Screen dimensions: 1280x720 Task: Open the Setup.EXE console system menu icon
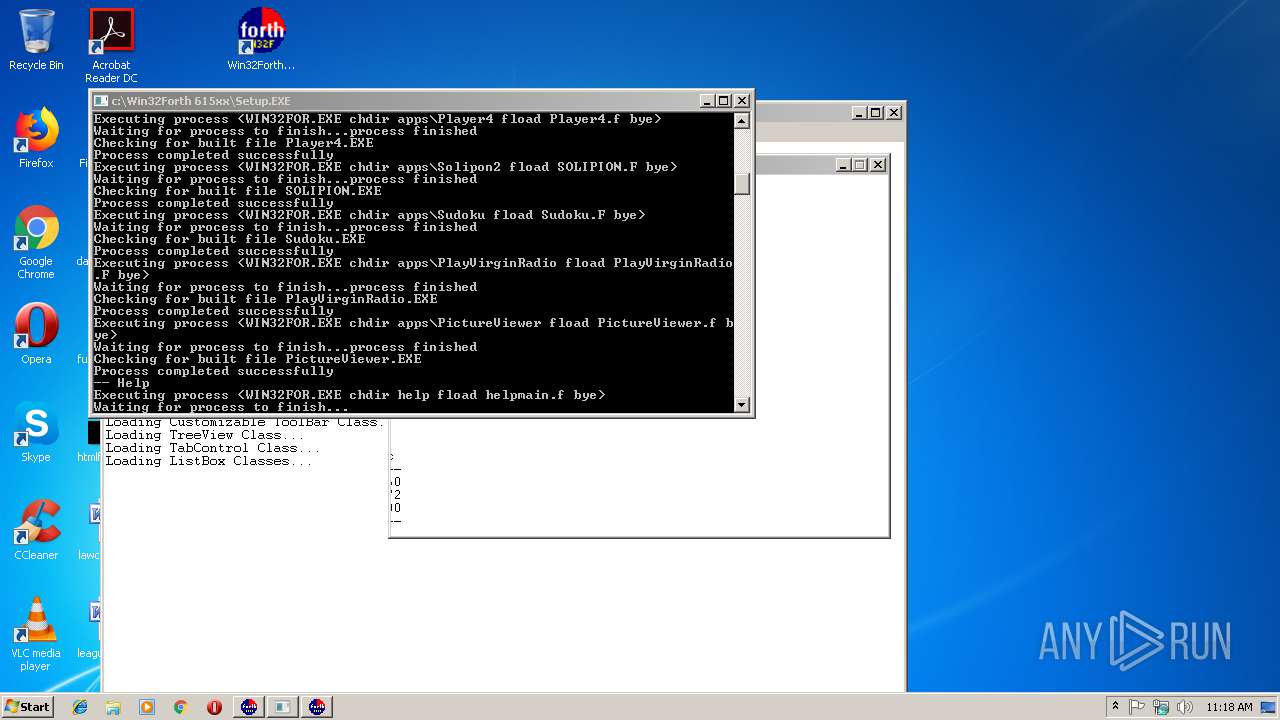pyautogui.click(x=101, y=101)
